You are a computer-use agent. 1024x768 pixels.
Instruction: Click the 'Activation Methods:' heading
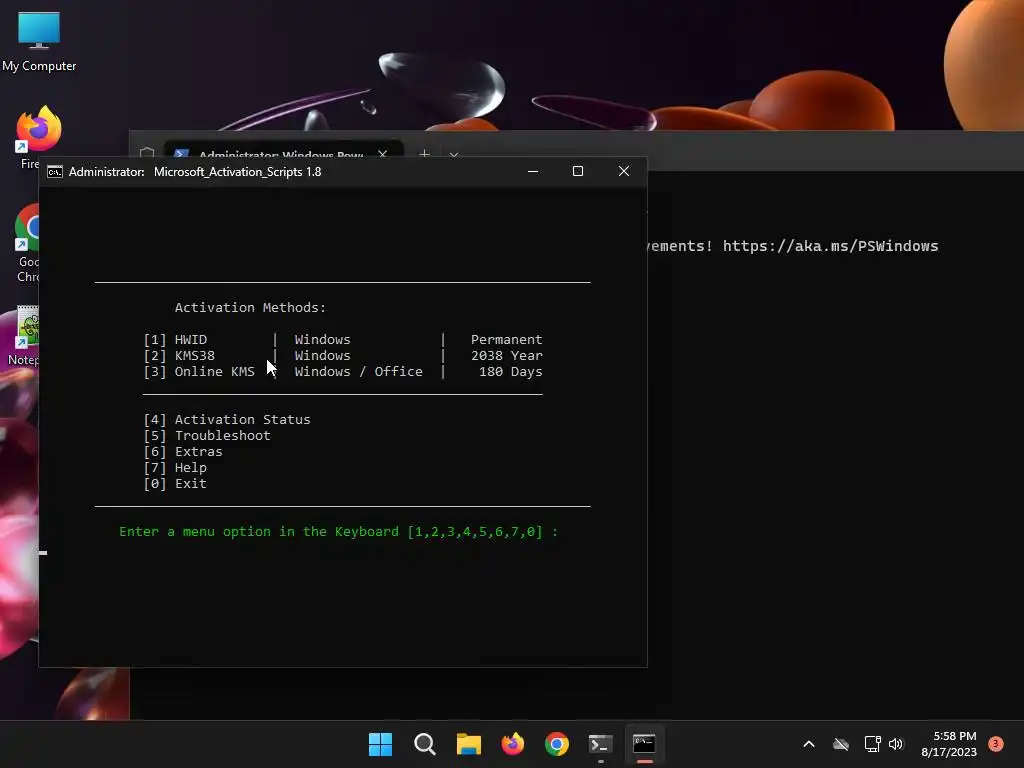(x=250, y=308)
